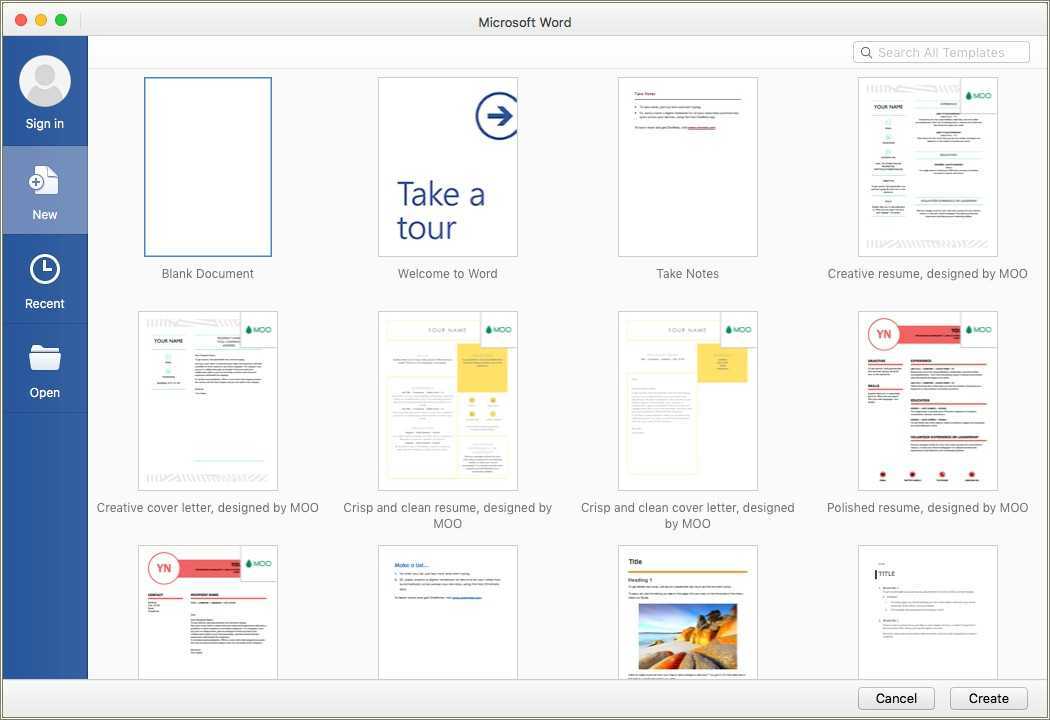Click the Recent label in sidebar
This screenshot has width=1050, height=720.
click(x=45, y=304)
